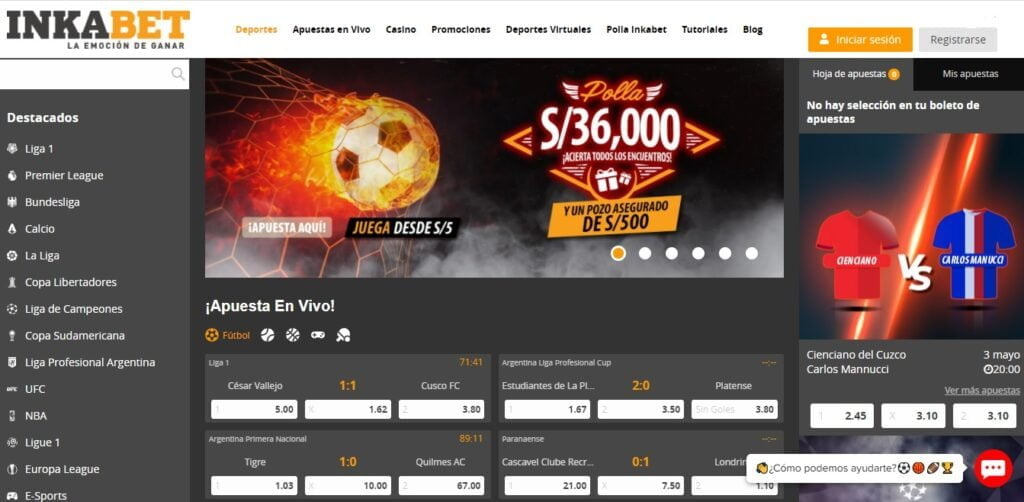Image resolution: width=1024 pixels, height=502 pixels.
Task: Open the Casino menu item
Action: coord(401,29)
